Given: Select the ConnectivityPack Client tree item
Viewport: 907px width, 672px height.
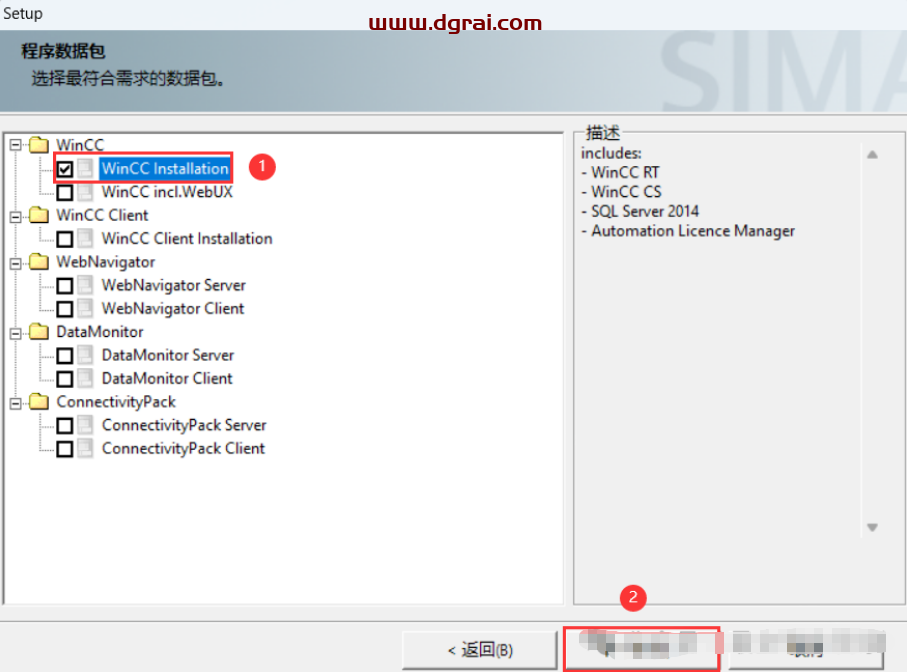Looking at the screenshot, I should click(x=183, y=448).
